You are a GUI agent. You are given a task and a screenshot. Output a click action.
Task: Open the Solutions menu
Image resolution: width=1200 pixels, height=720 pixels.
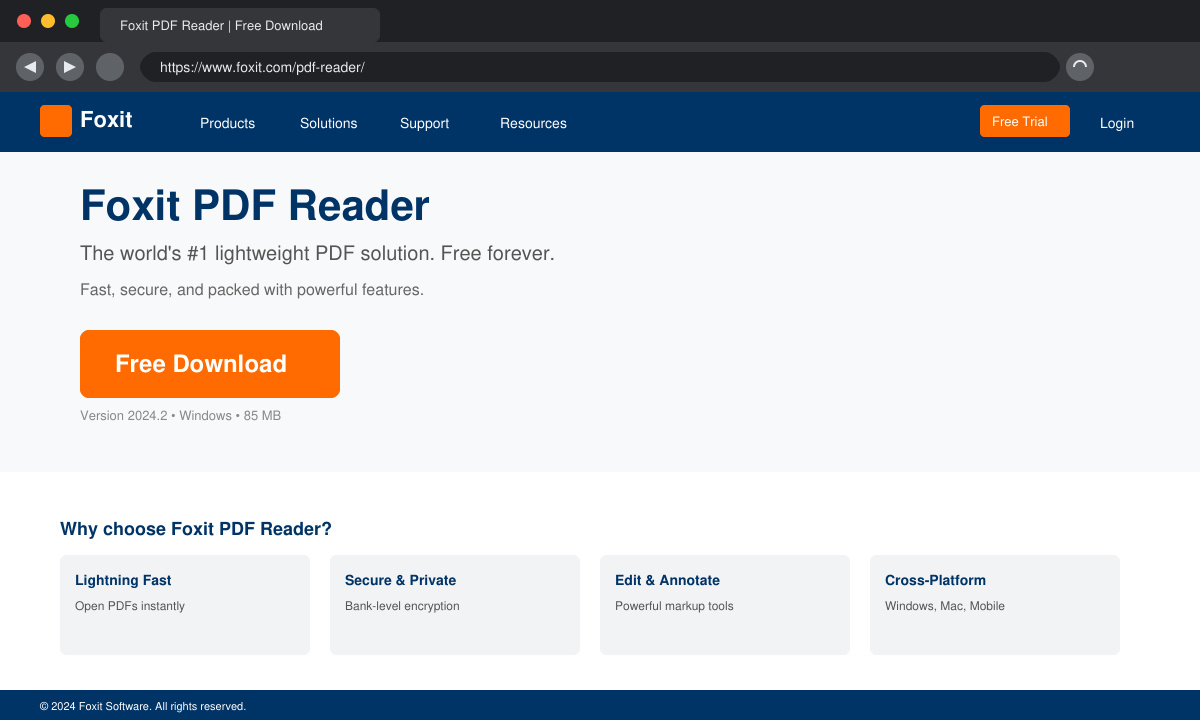pyautogui.click(x=329, y=123)
